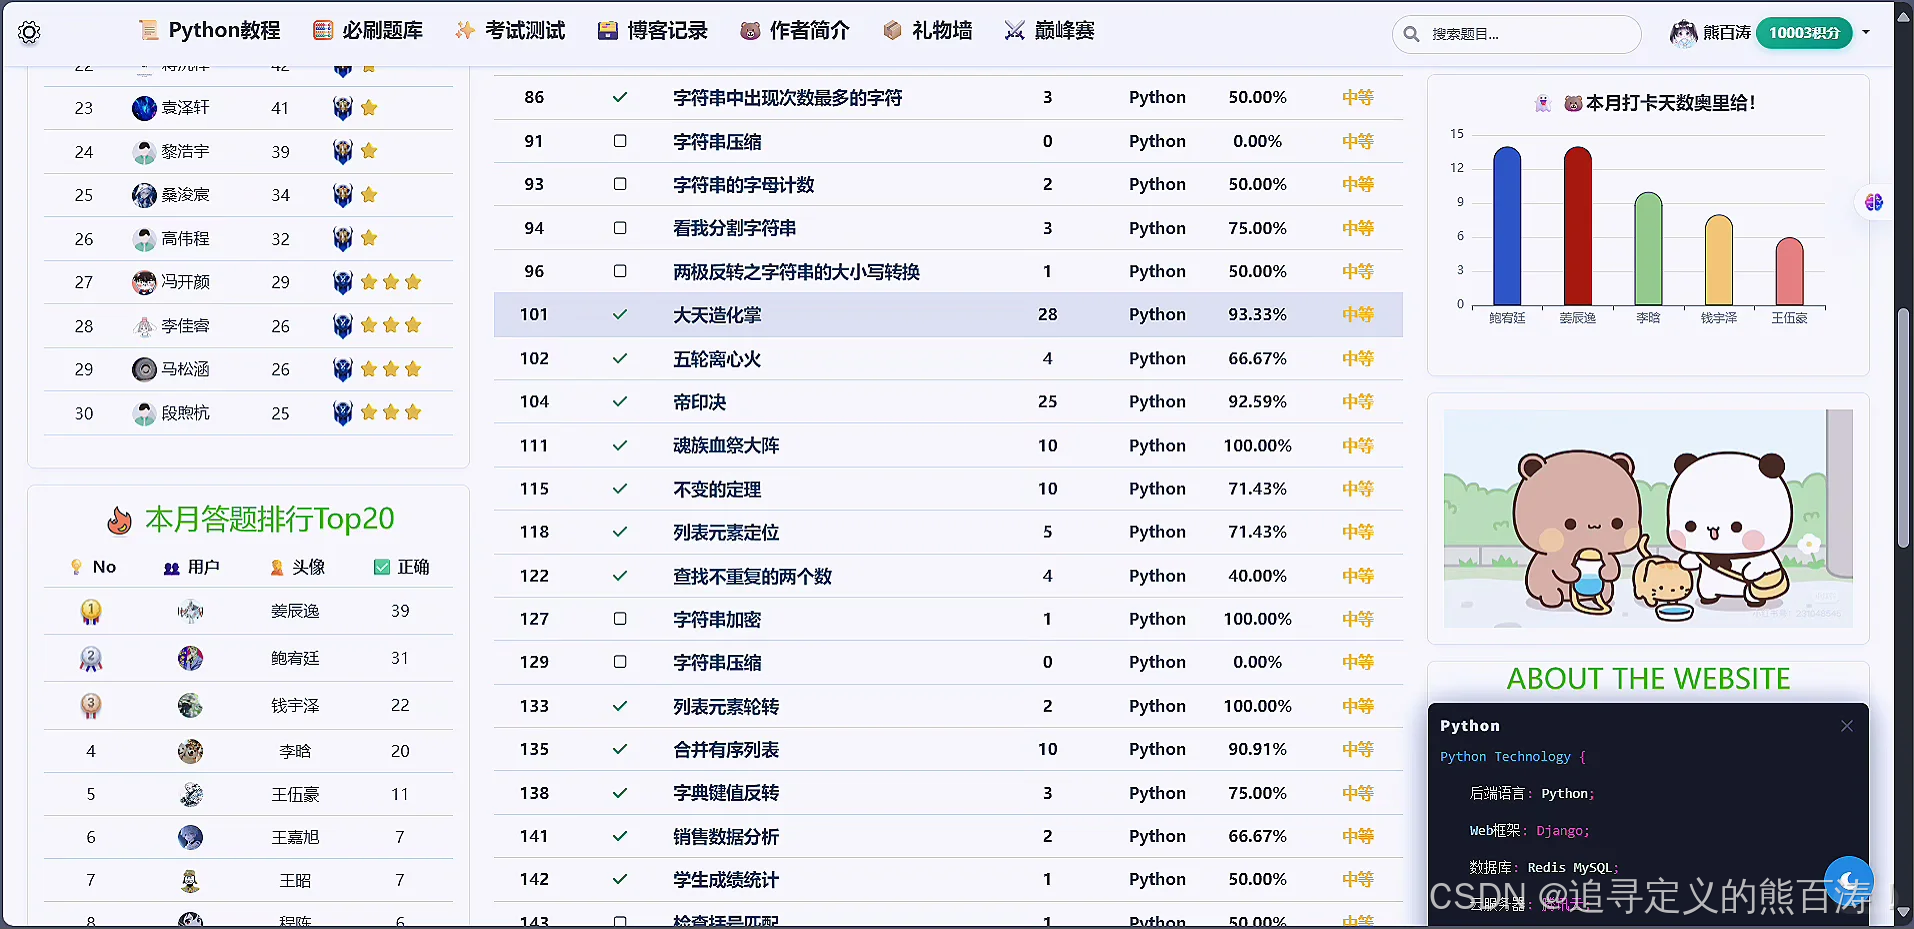
Task: Toggle checkbox for problem 91 字符串压缩
Action: (620, 141)
